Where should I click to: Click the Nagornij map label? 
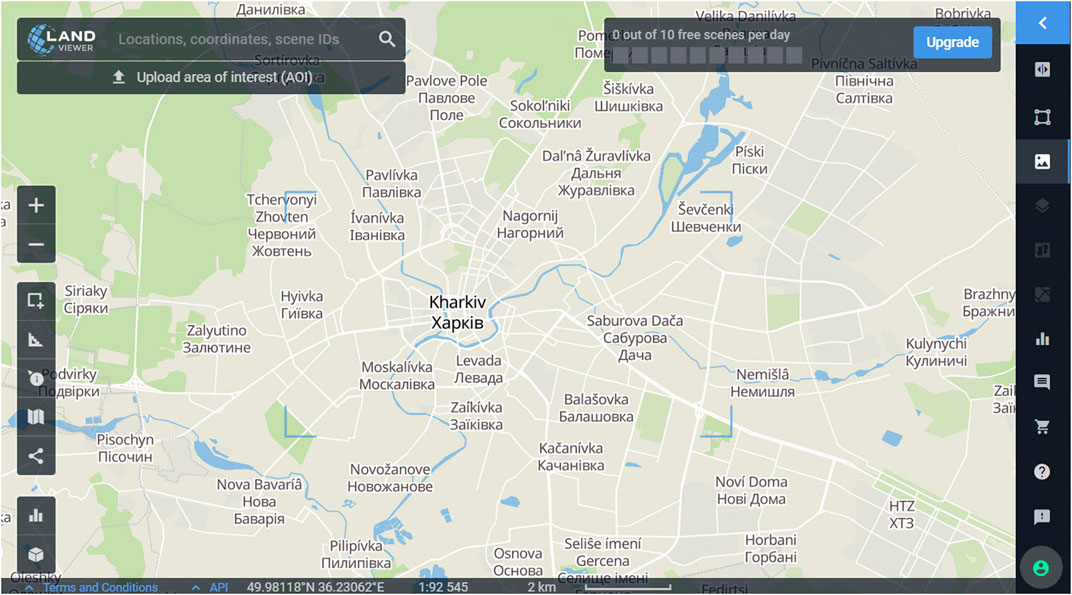[x=530, y=224]
